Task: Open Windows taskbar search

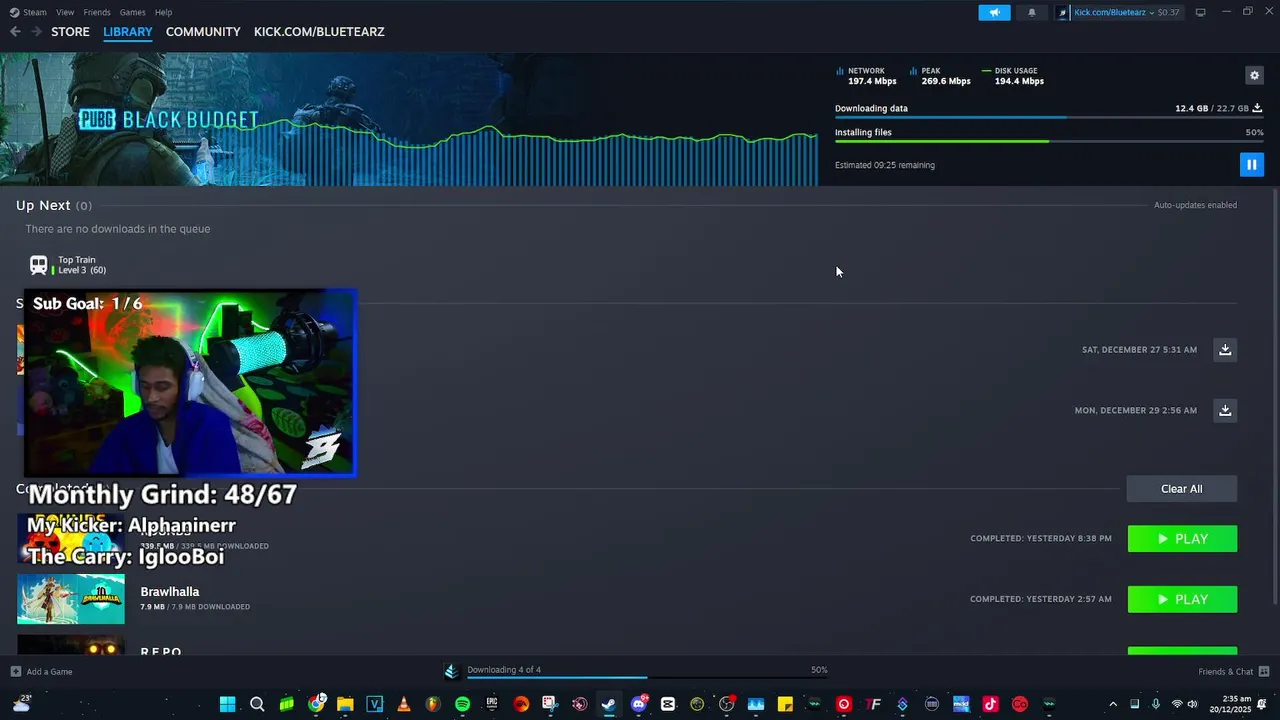Action: click(x=257, y=704)
